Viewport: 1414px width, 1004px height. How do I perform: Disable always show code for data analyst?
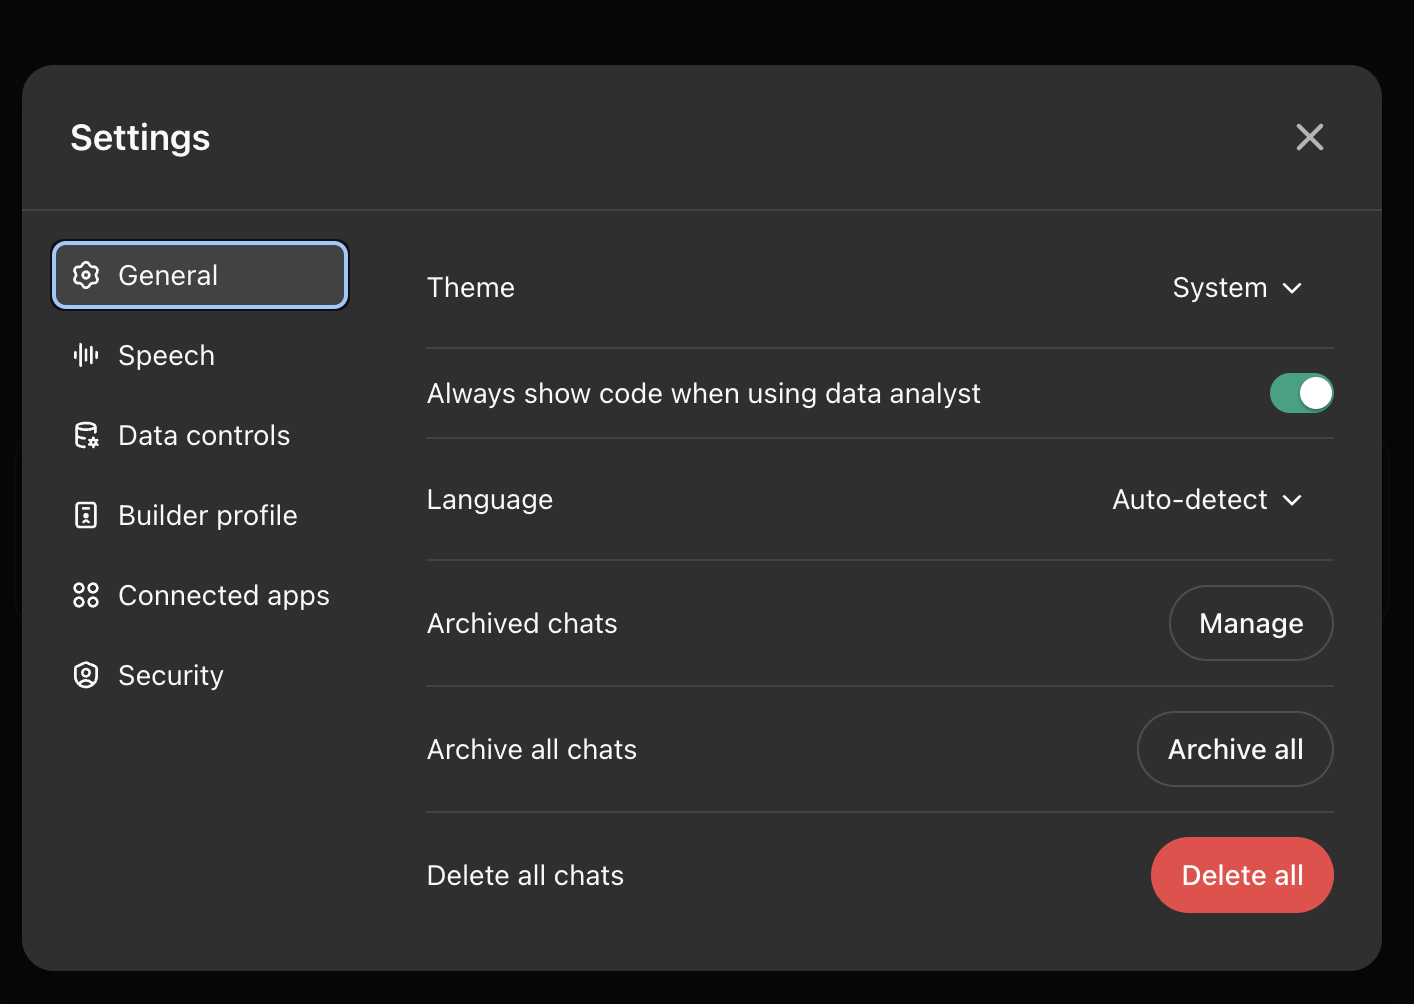tap(1301, 393)
